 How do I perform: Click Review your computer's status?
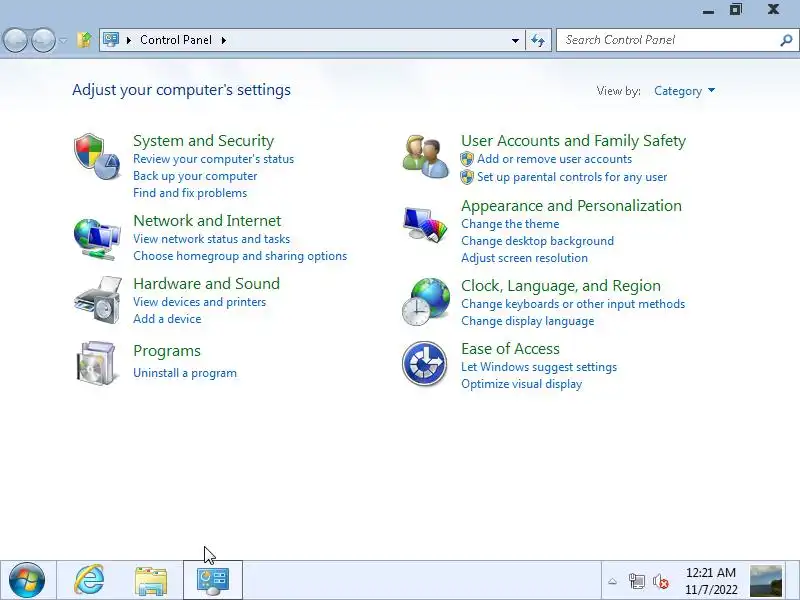213,159
